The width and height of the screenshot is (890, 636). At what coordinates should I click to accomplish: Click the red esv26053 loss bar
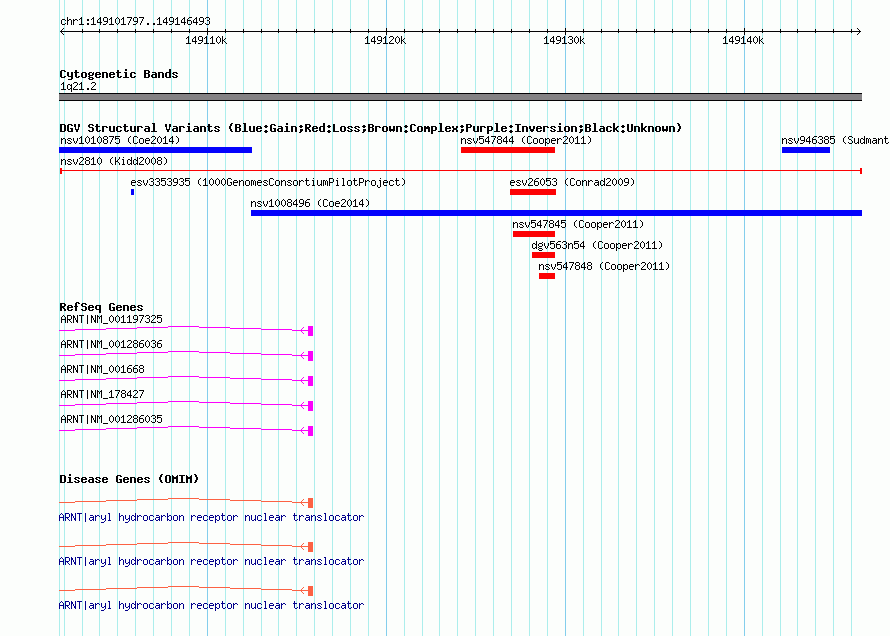pyautogui.click(x=532, y=192)
